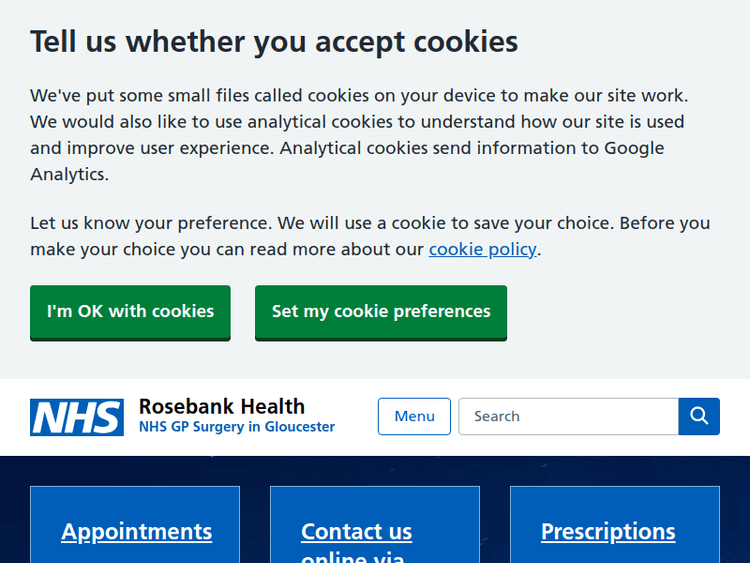750x563 pixels.
Task: Click the Rosebank Health site title
Action: click(222, 406)
